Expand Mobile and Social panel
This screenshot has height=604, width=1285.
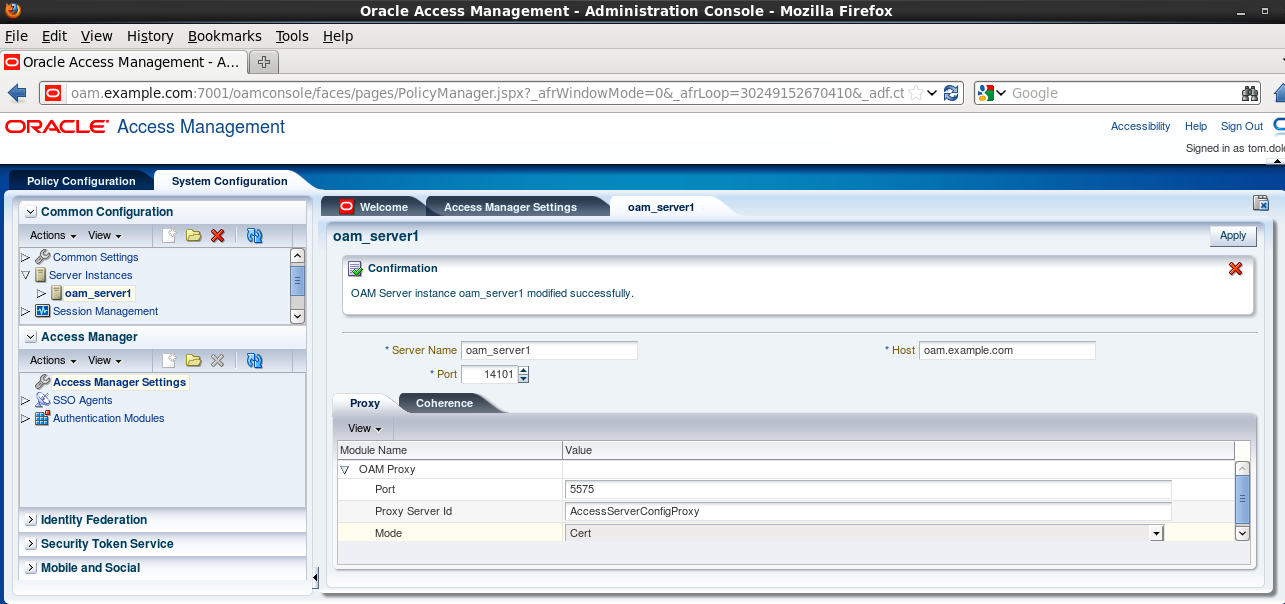(31, 568)
